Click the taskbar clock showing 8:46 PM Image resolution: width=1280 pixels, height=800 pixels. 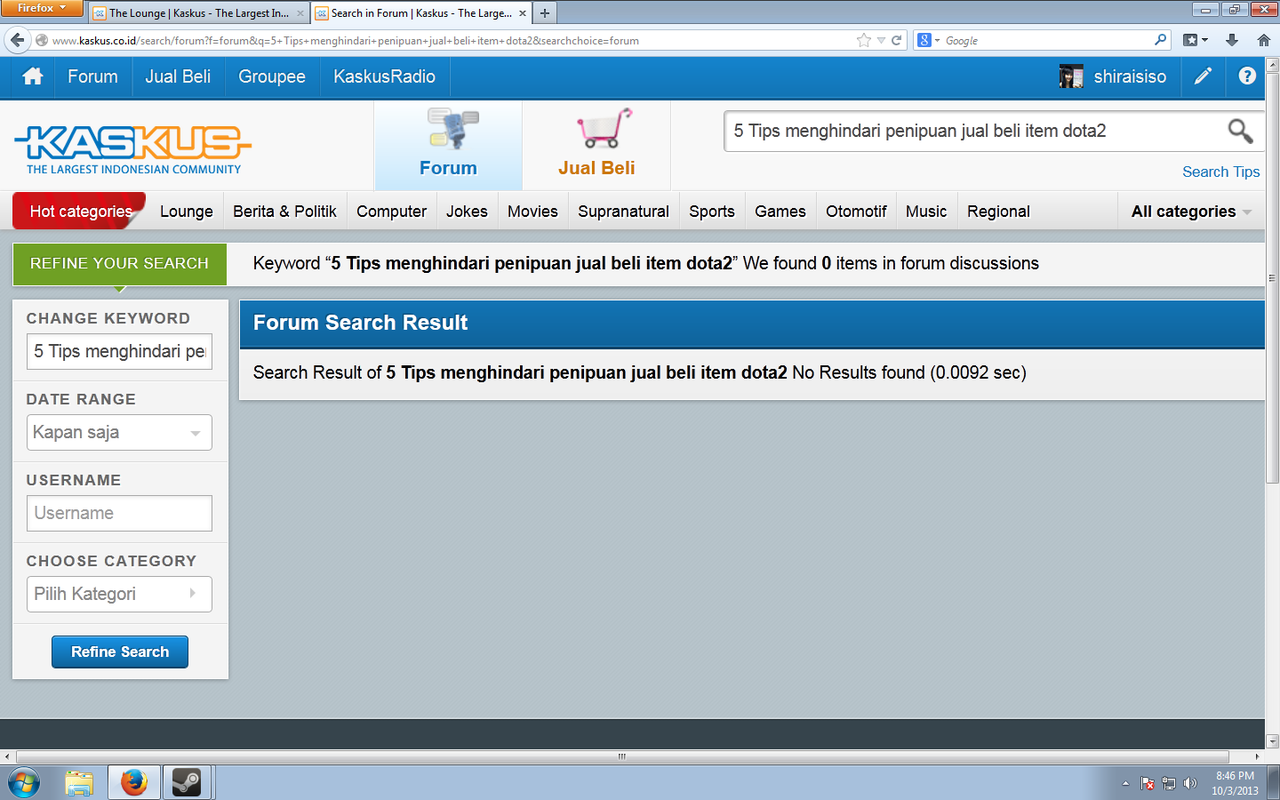pyautogui.click(x=1234, y=783)
